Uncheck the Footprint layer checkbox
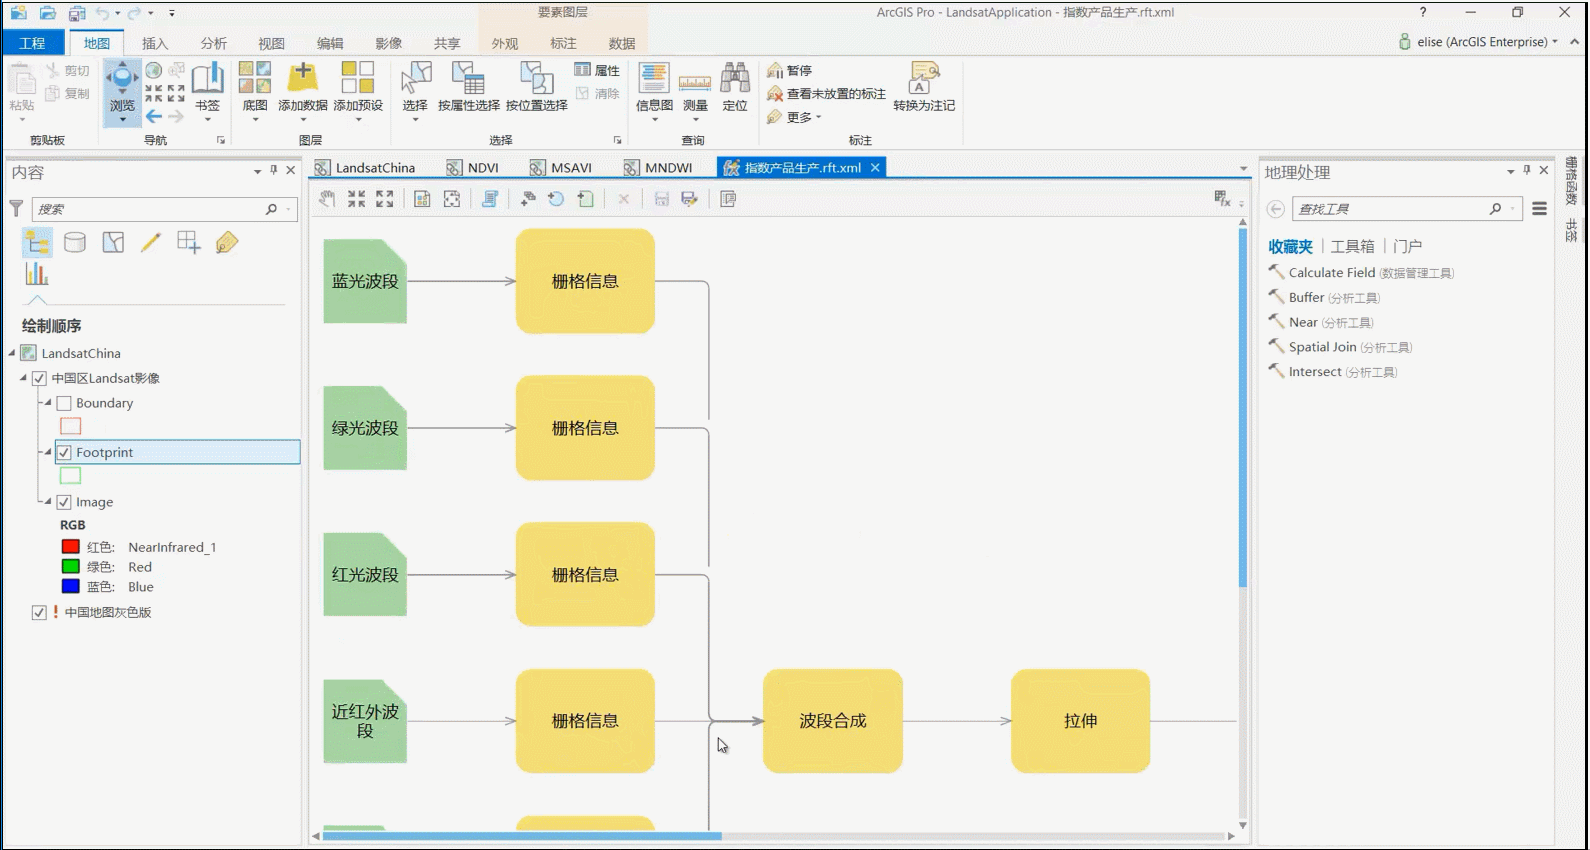The height and width of the screenshot is (850, 1590). tap(64, 452)
